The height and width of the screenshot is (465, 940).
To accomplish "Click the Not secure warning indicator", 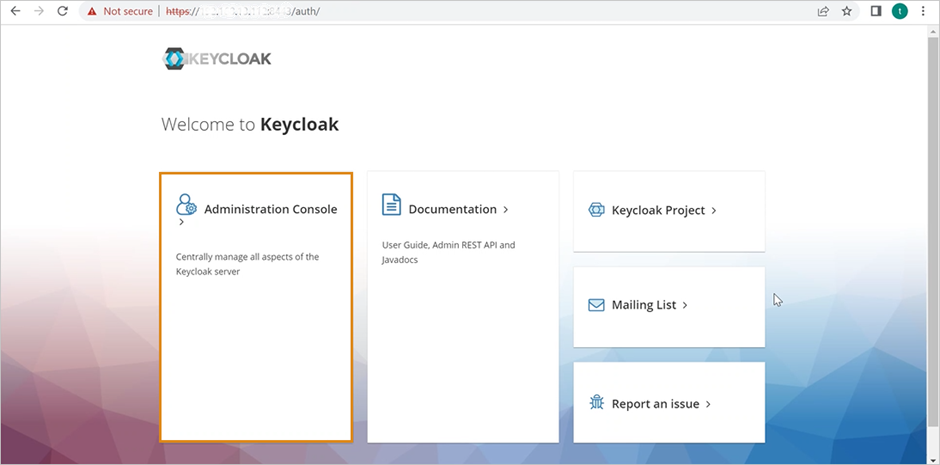I will [119, 12].
